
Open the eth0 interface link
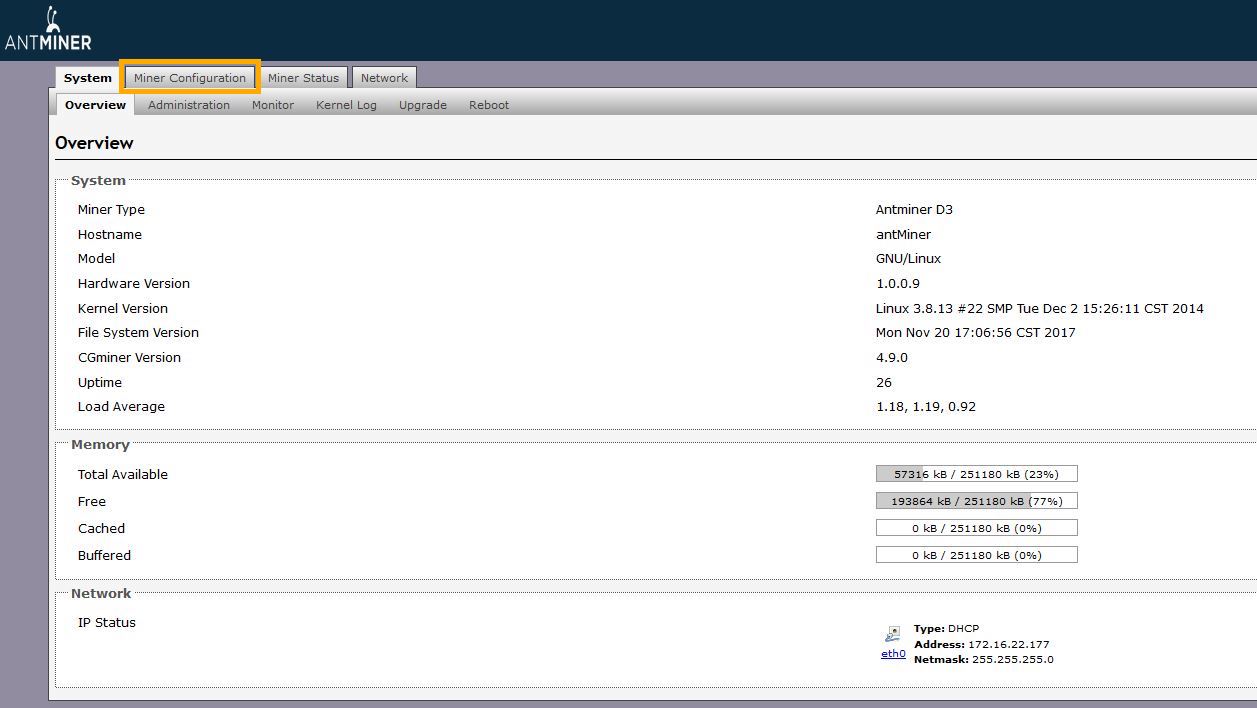coord(893,654)
